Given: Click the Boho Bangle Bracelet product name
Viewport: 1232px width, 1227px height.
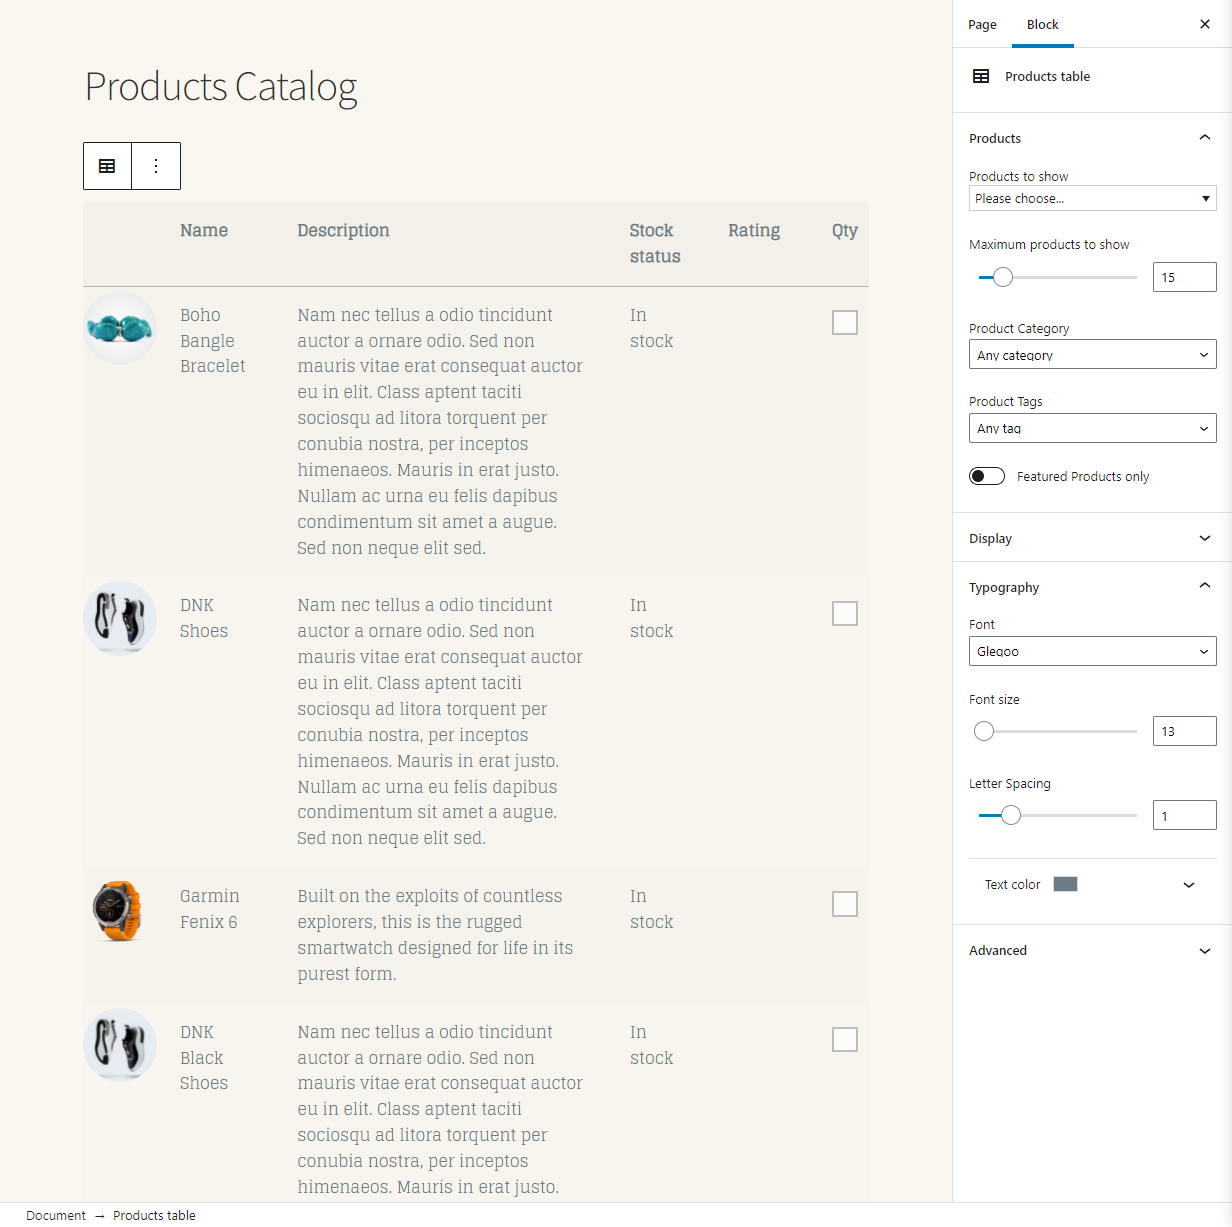Looking at the screenshot, I should point(212,340).
